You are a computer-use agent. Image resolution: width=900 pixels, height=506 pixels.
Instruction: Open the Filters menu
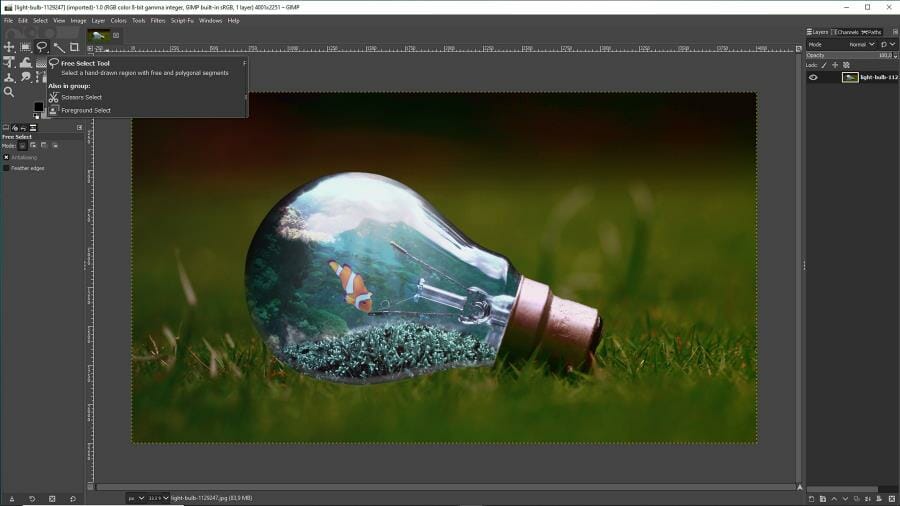pyautogui.click(x=158, y=21)
